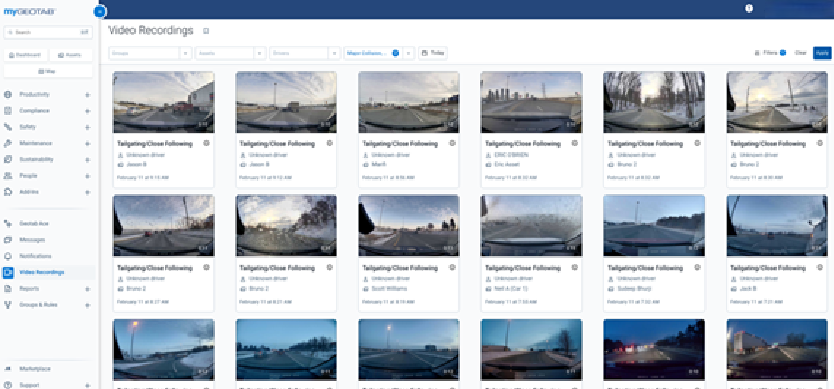Screen dimensions: 834x389
Task: Open the People menu label
Action: (28, 176)
